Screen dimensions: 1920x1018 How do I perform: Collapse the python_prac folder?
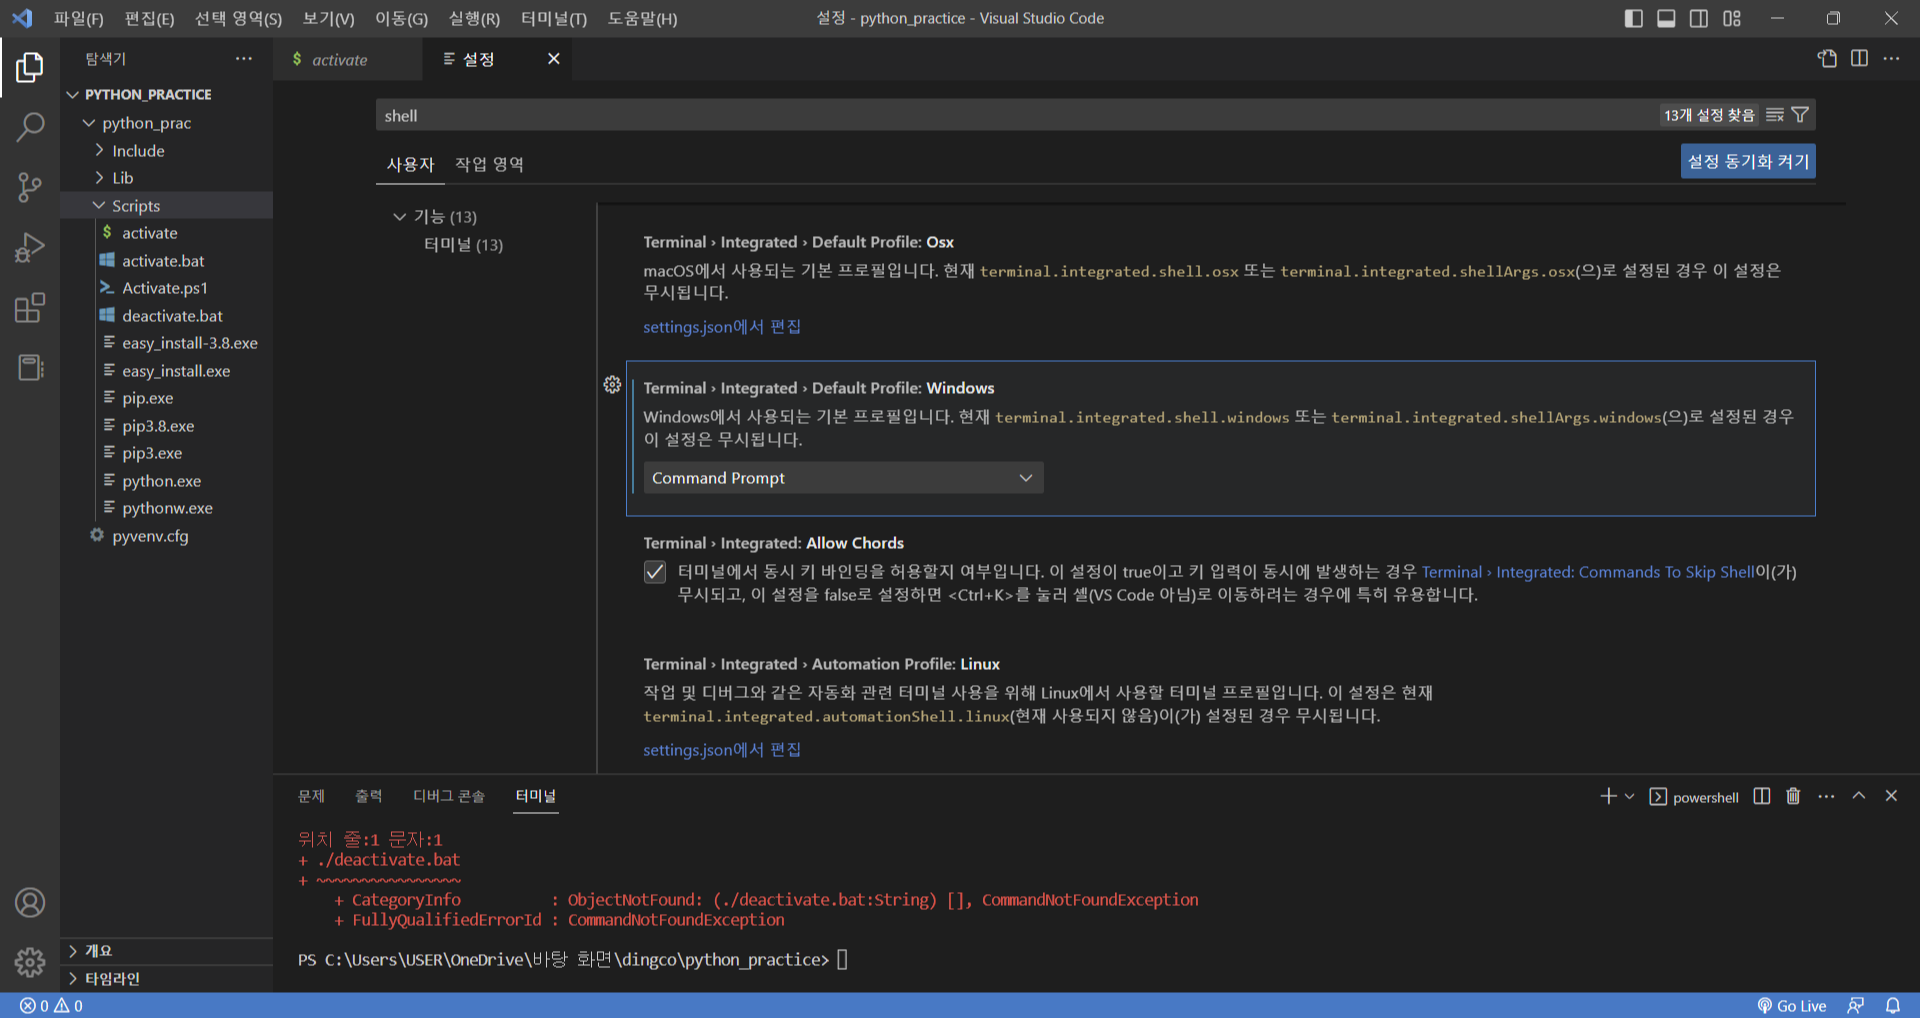click(89, 123)
